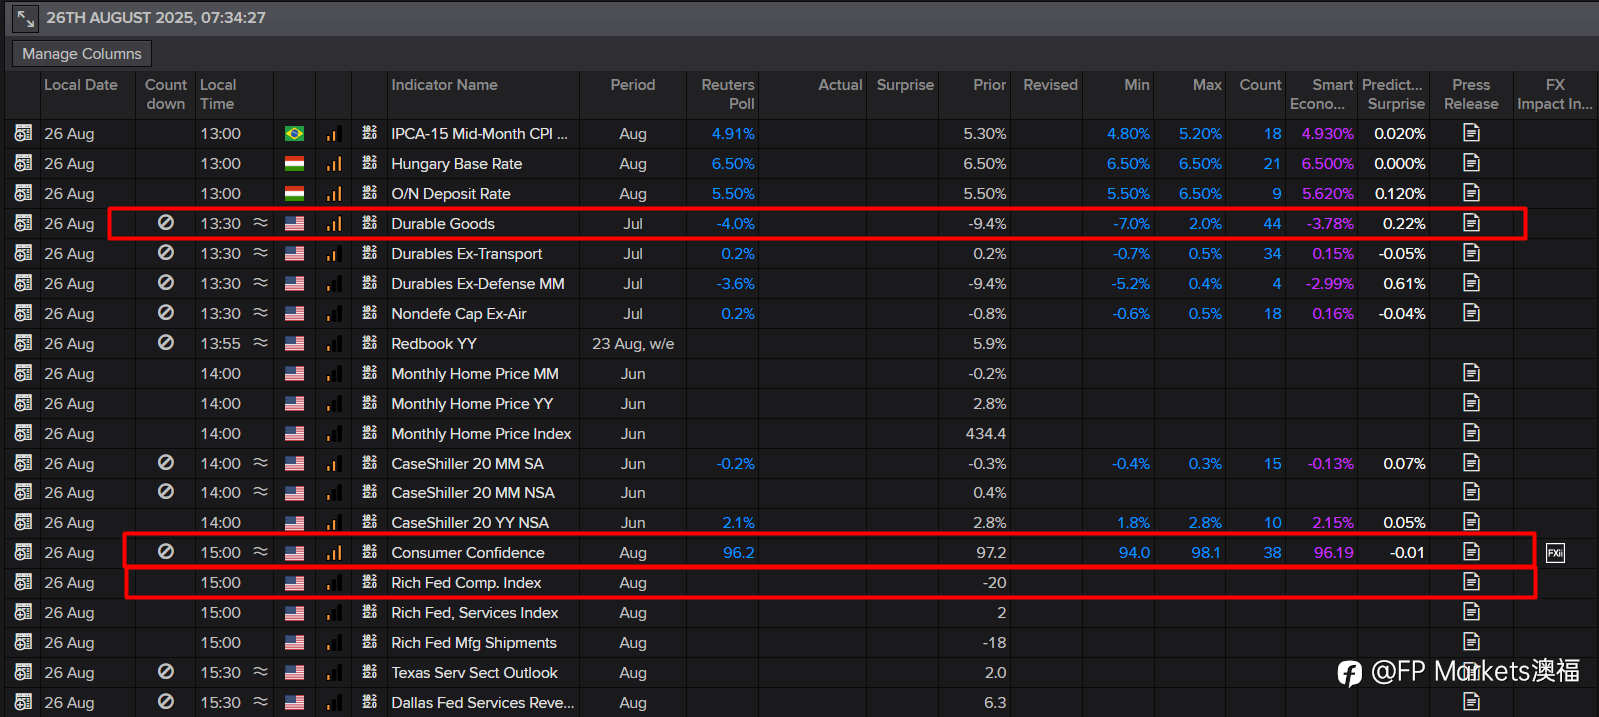Click calendar icon on Durable Goods row
Screen dimensions: 1599x717
tap(23, 223)
